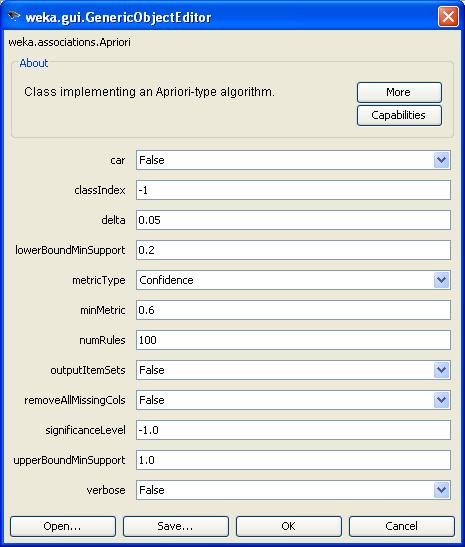Select the numRules field showing 100

(x=293, y=340)
